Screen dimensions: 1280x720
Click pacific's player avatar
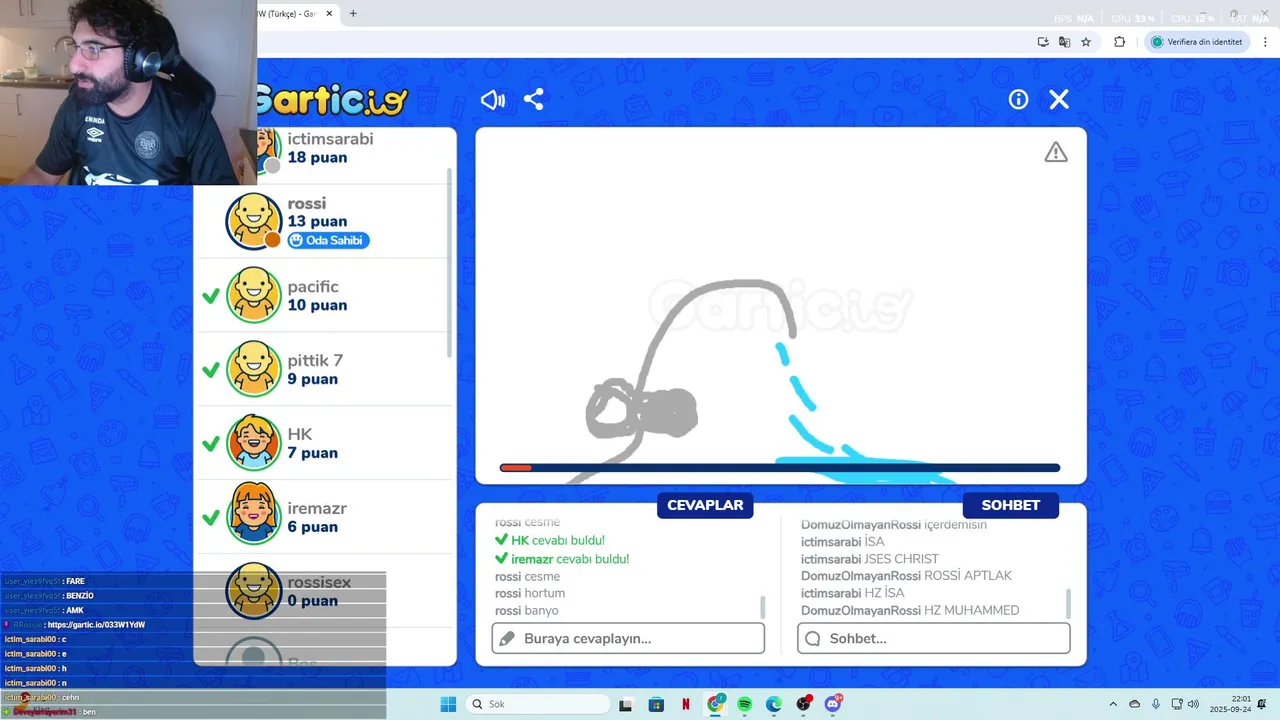254,295
